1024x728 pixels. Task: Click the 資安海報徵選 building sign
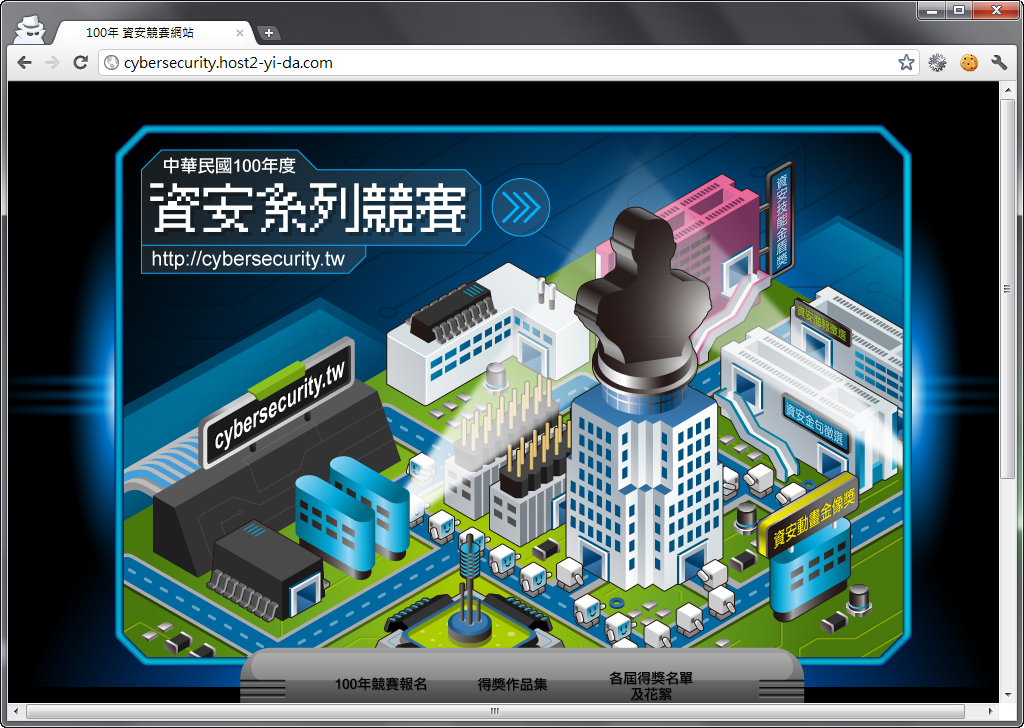pyautogui.click(x=822, y=322)
